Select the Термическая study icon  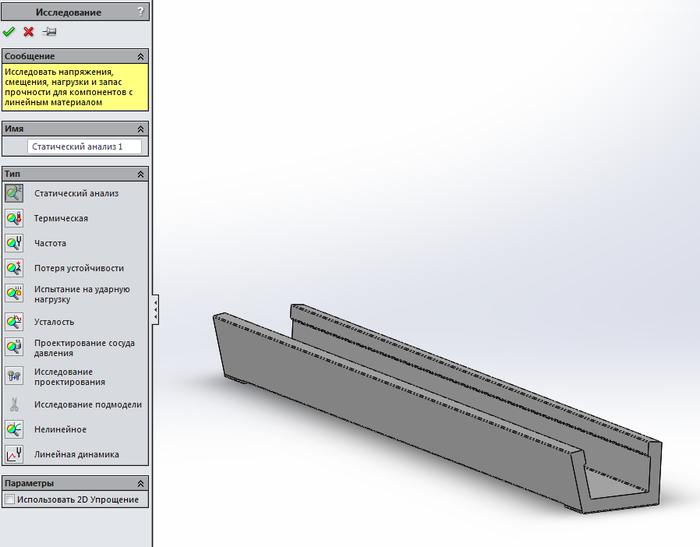tap(14, 219)
